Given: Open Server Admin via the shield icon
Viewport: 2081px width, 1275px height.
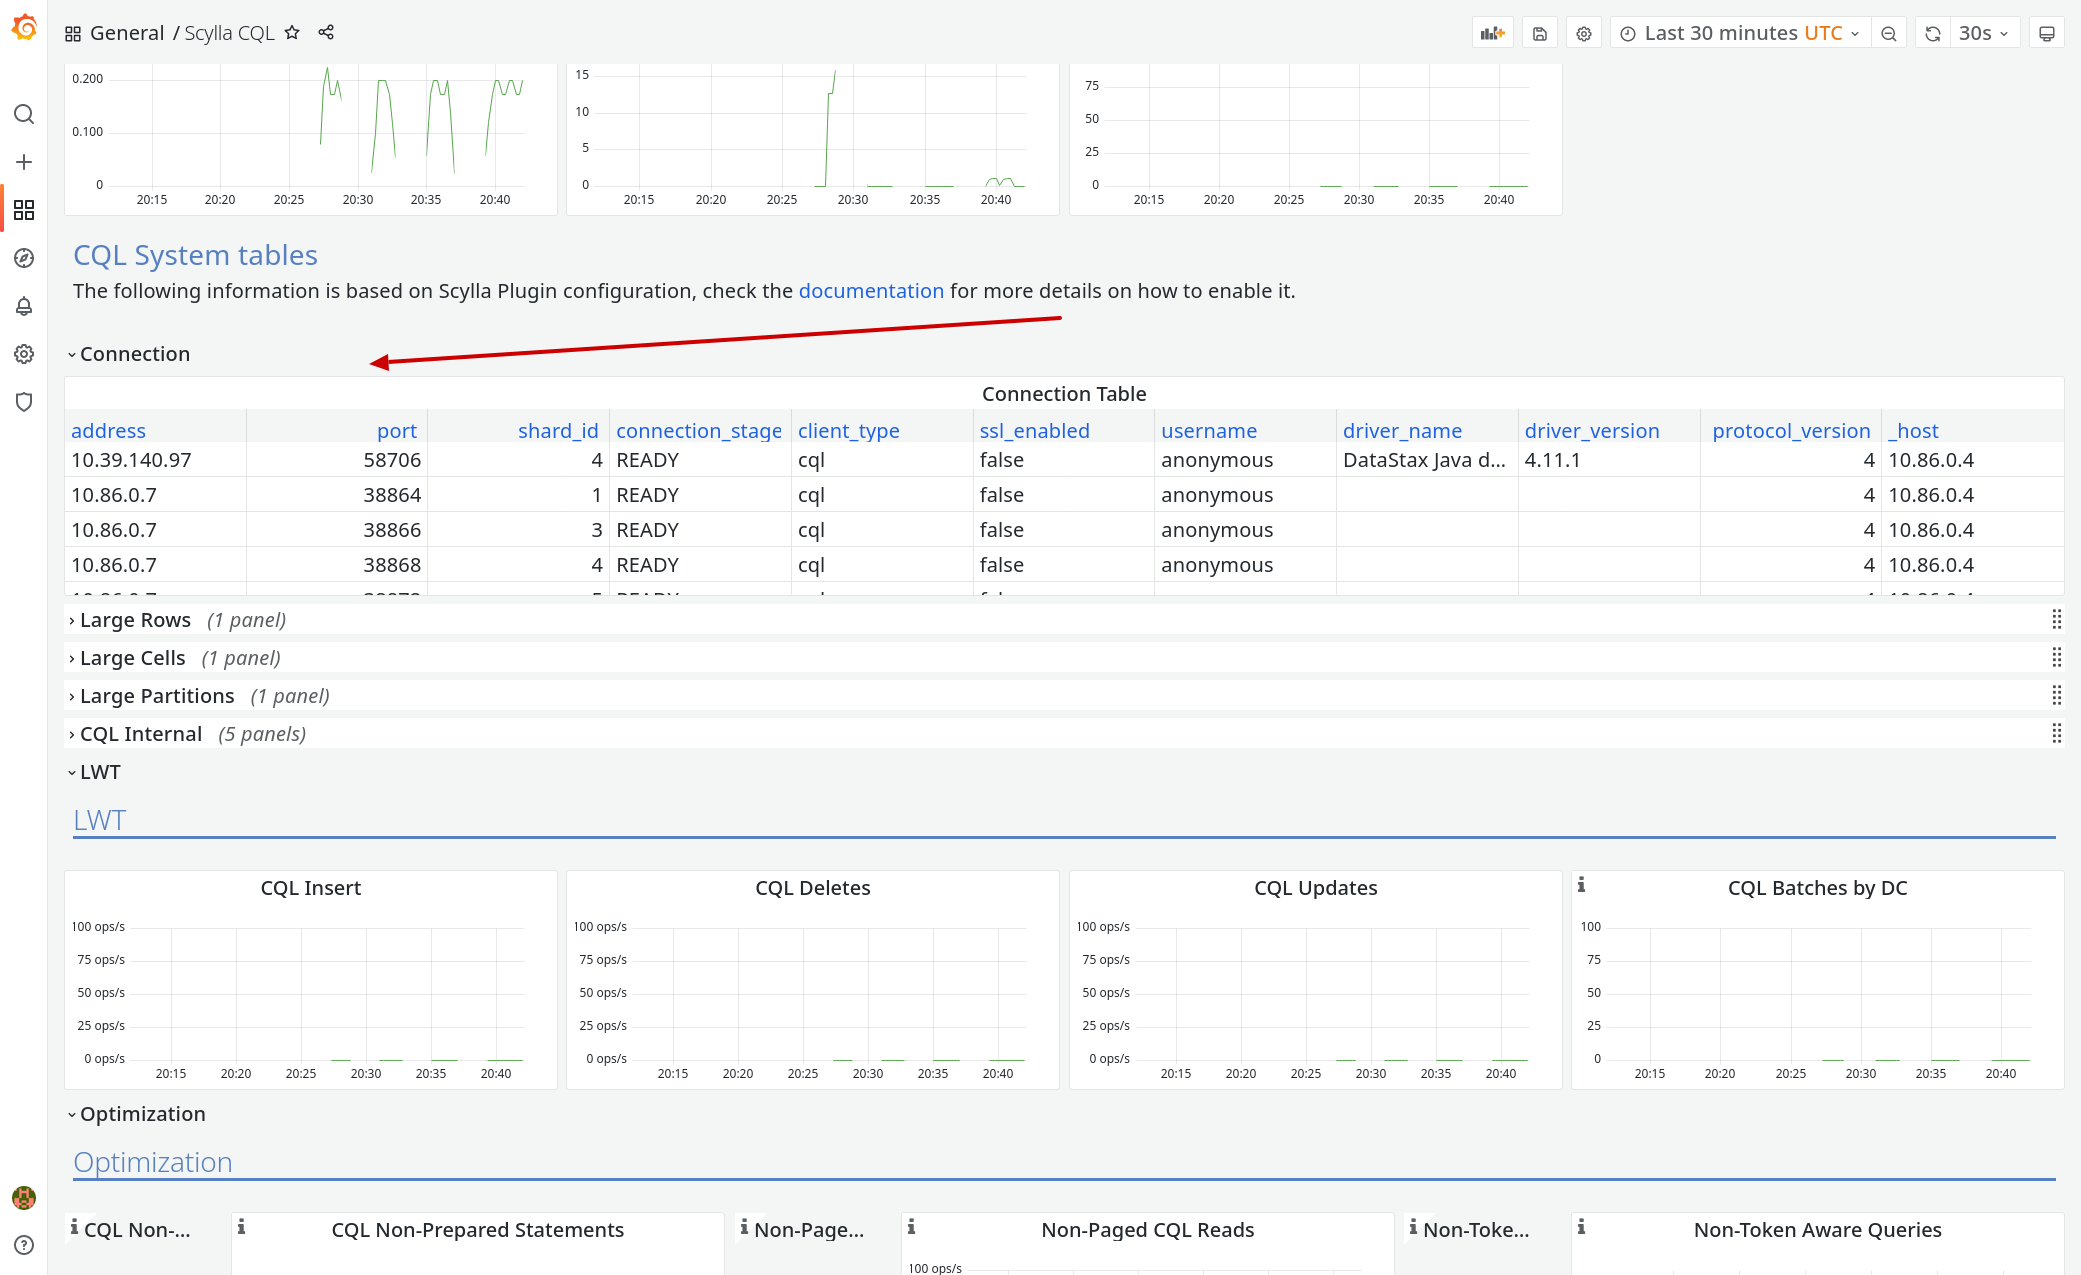Looking at the screenshot, I should click(24, 401).
